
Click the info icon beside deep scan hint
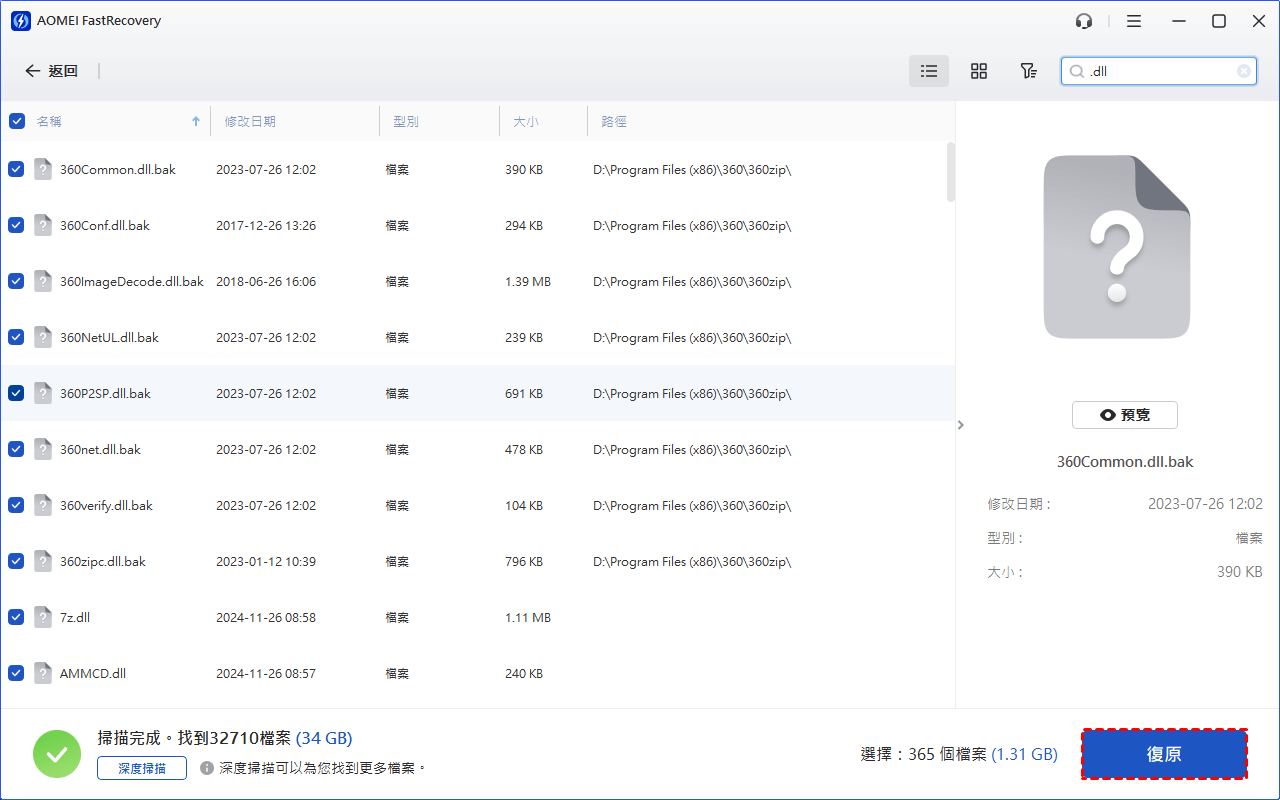coord(207,768)
